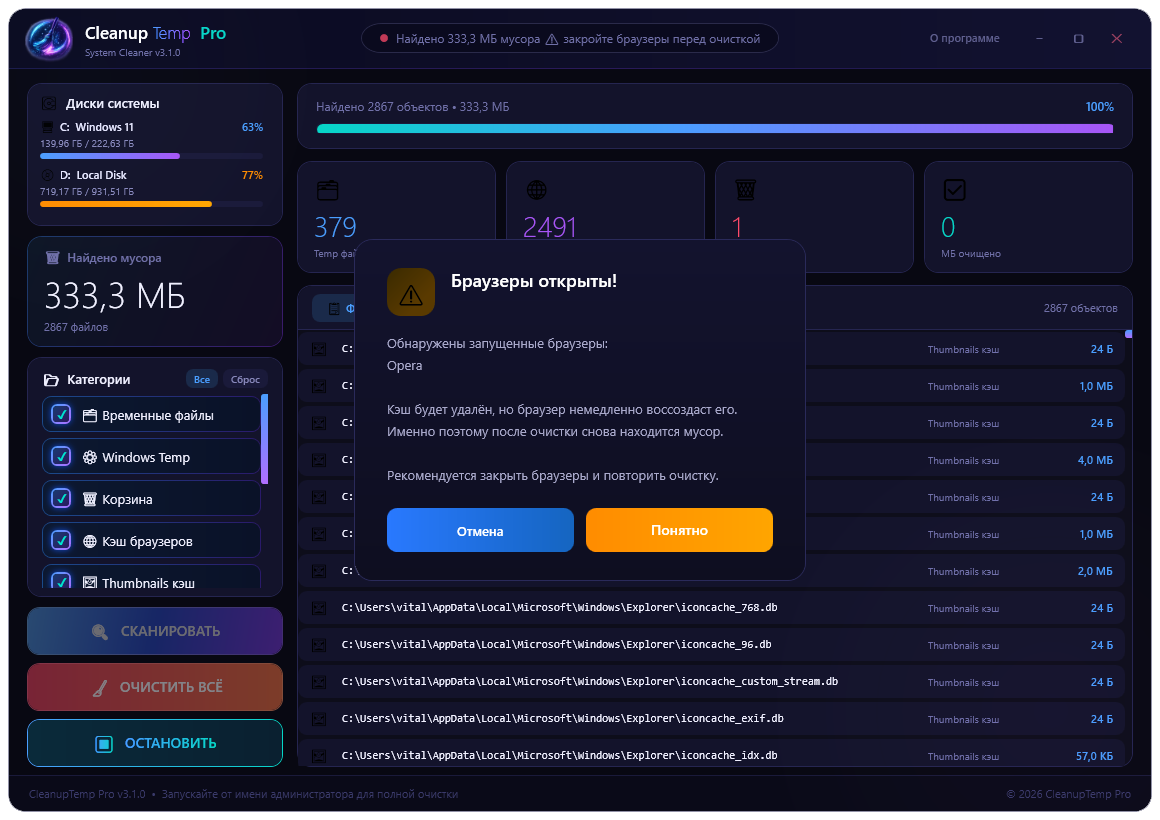1160x820 pixels.
Task: Click the file list scrollbar thumb
Action: tap(1128, 335)
